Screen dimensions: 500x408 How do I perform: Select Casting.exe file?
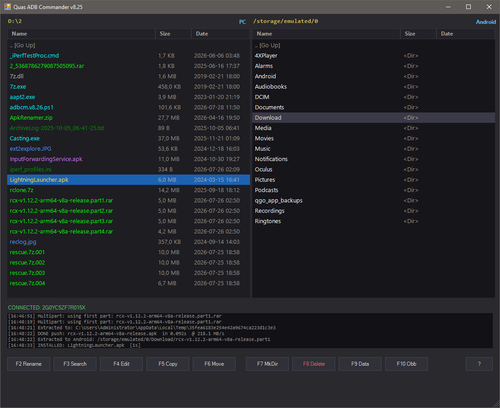(128, 138)
